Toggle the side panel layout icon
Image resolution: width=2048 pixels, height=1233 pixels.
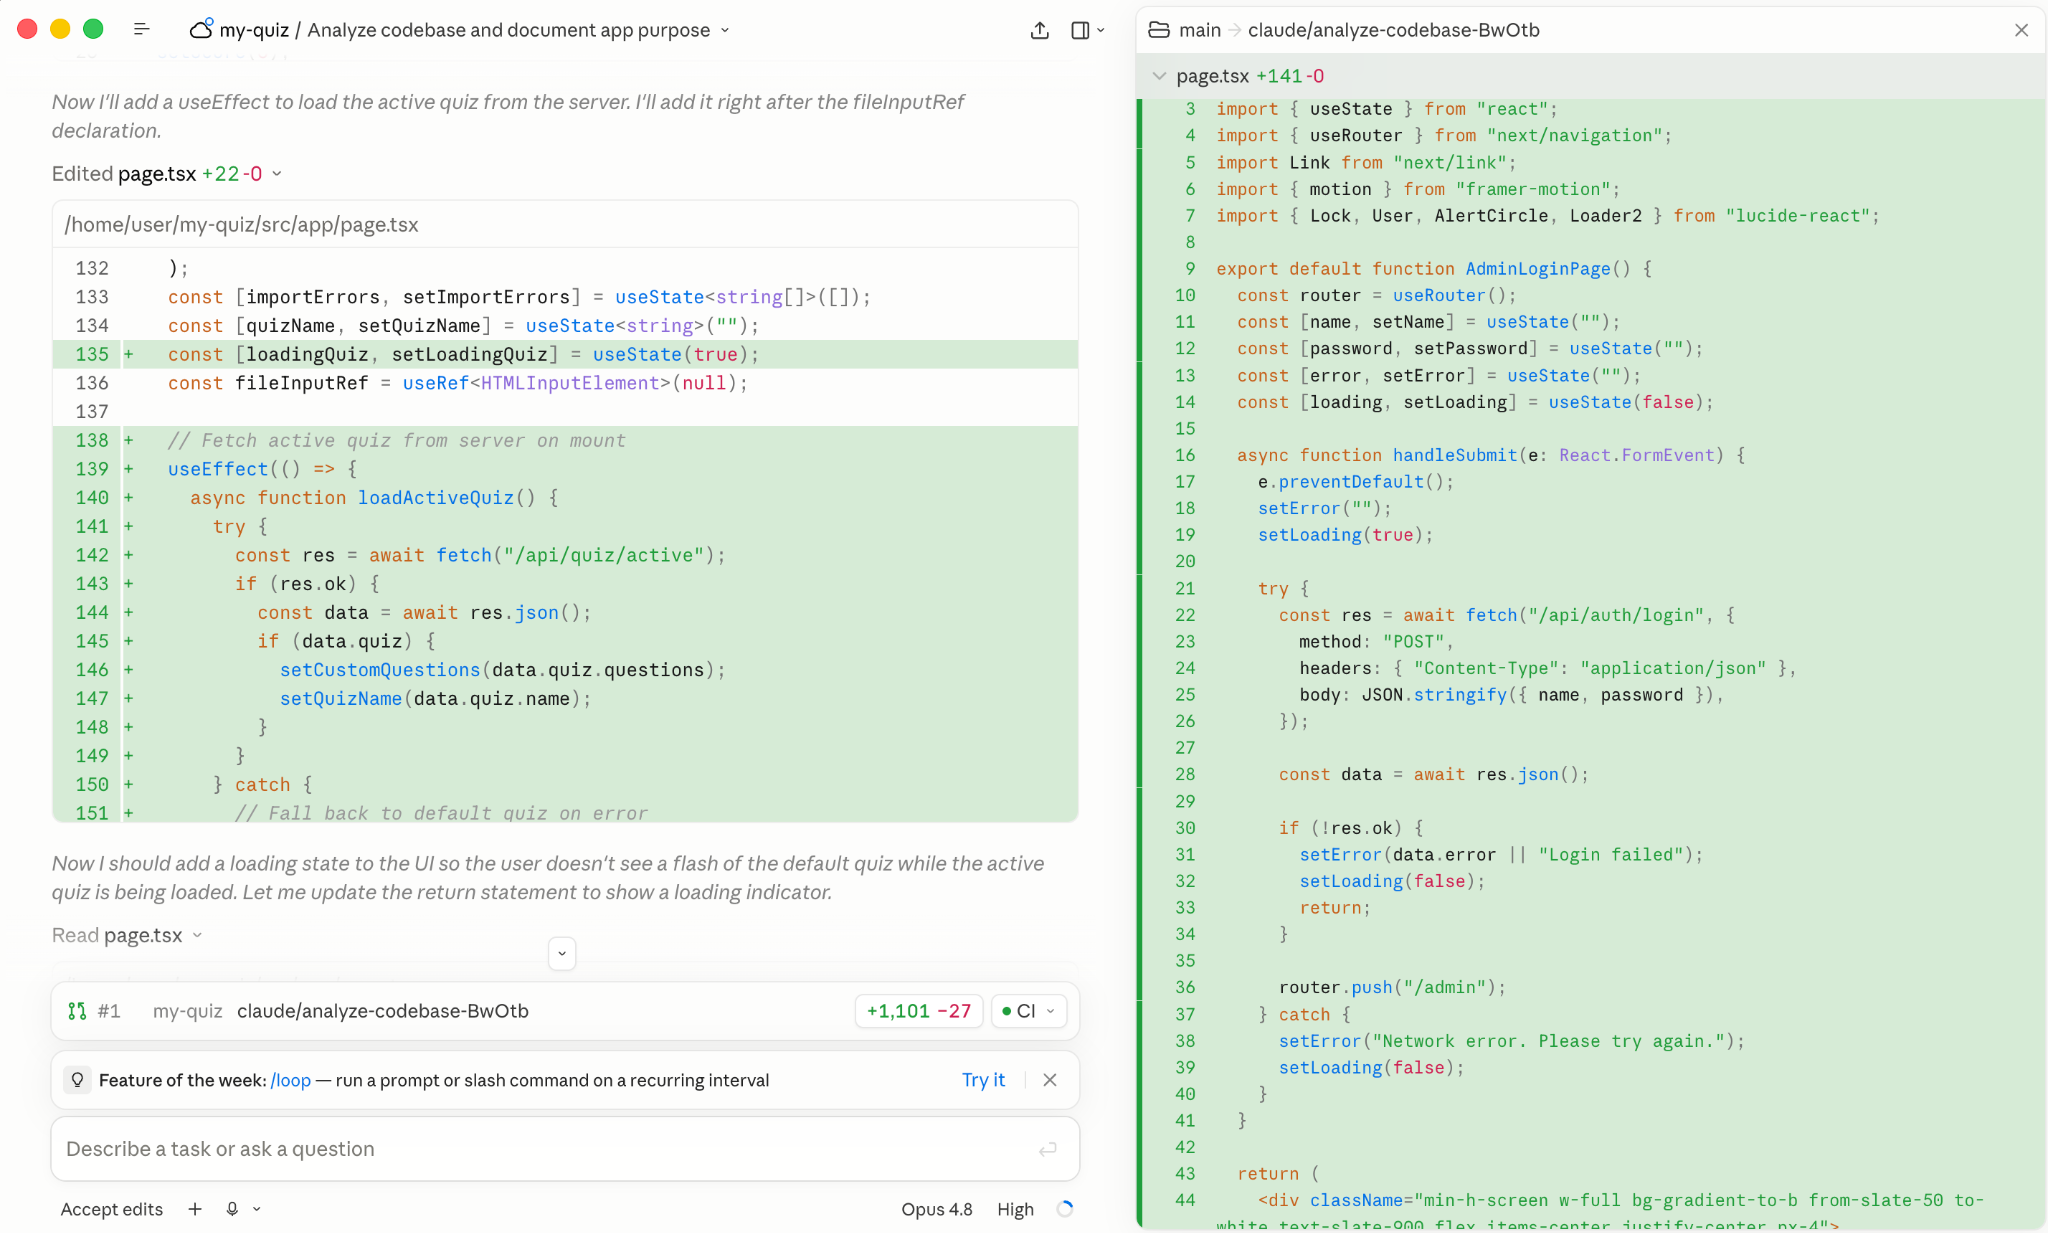(1080, 30)
